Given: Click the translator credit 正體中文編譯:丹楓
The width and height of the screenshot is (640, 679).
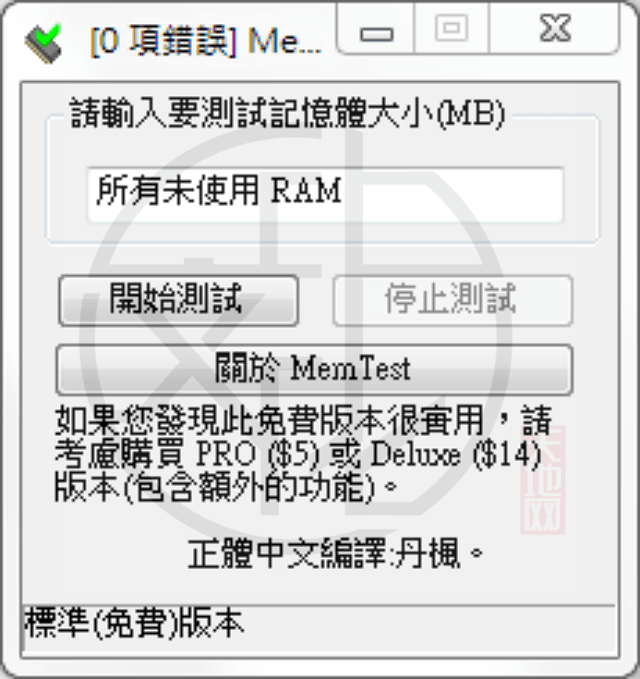Looking at the screenshot, I should pyautogui.click(x=335, y=553).
